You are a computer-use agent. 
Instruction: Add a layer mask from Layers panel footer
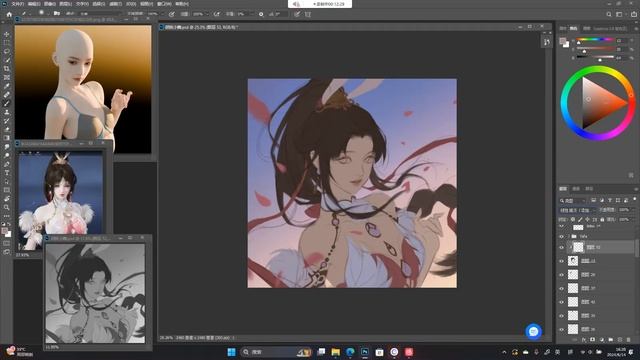592,339
